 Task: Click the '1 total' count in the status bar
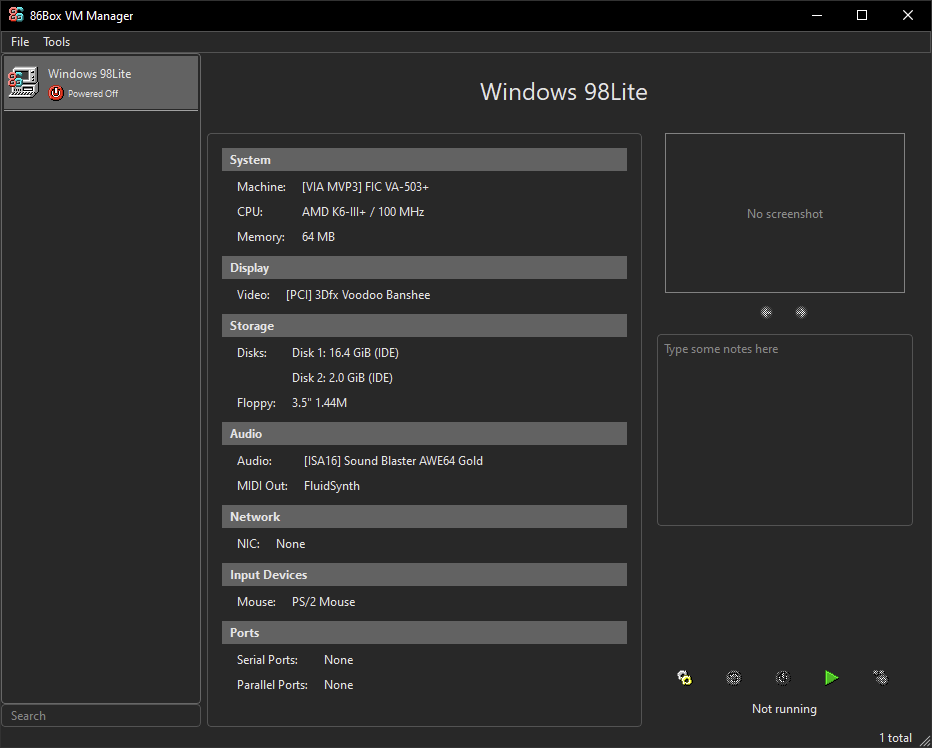click(x=895, y=737)
